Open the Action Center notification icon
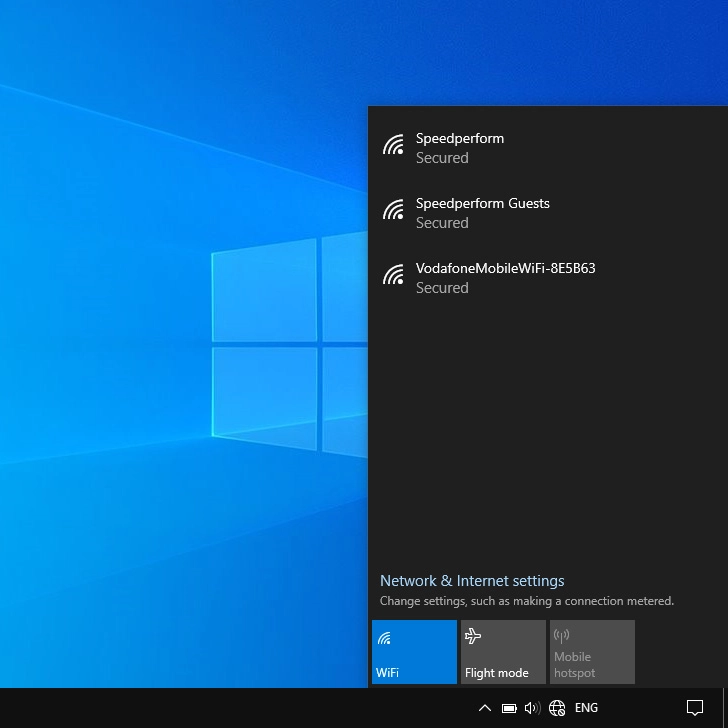The height and width of the screenshot is (728, 728). pos(695,708)
